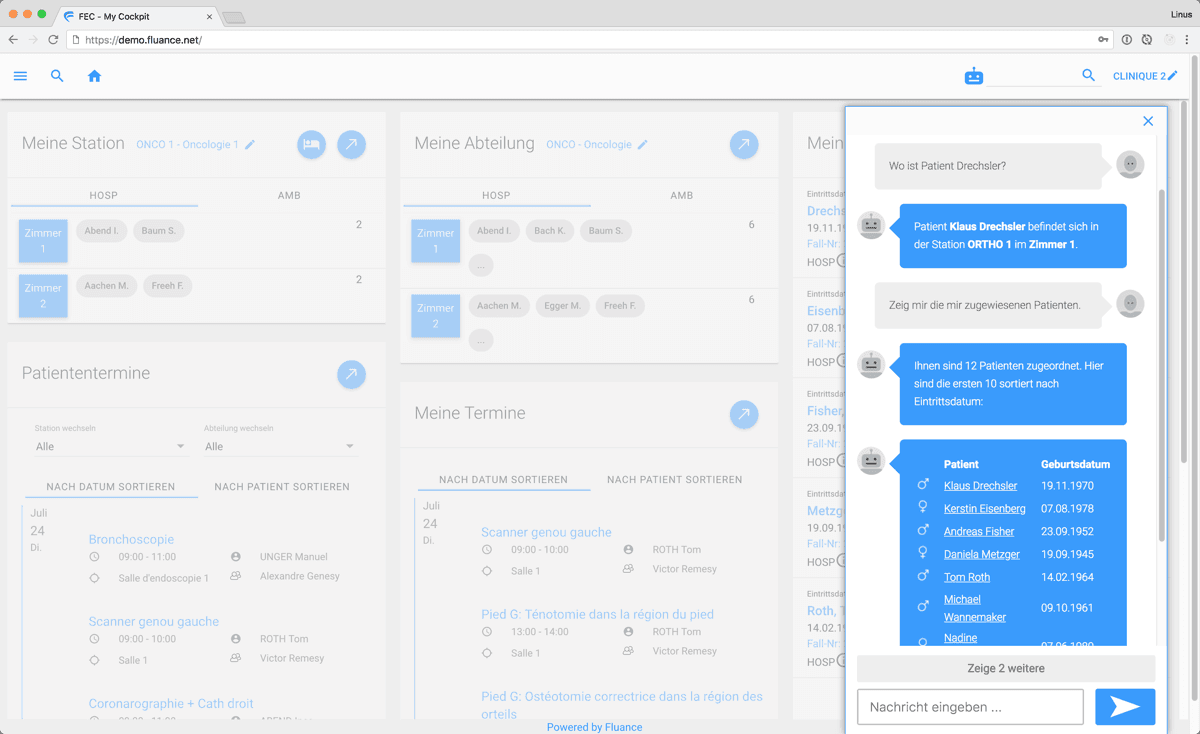Viewport: 1200px width, 734px height.
Task: Open Klaus Drechsler patient link in chat
Action: pyautogui.click(x=980, y=486)
